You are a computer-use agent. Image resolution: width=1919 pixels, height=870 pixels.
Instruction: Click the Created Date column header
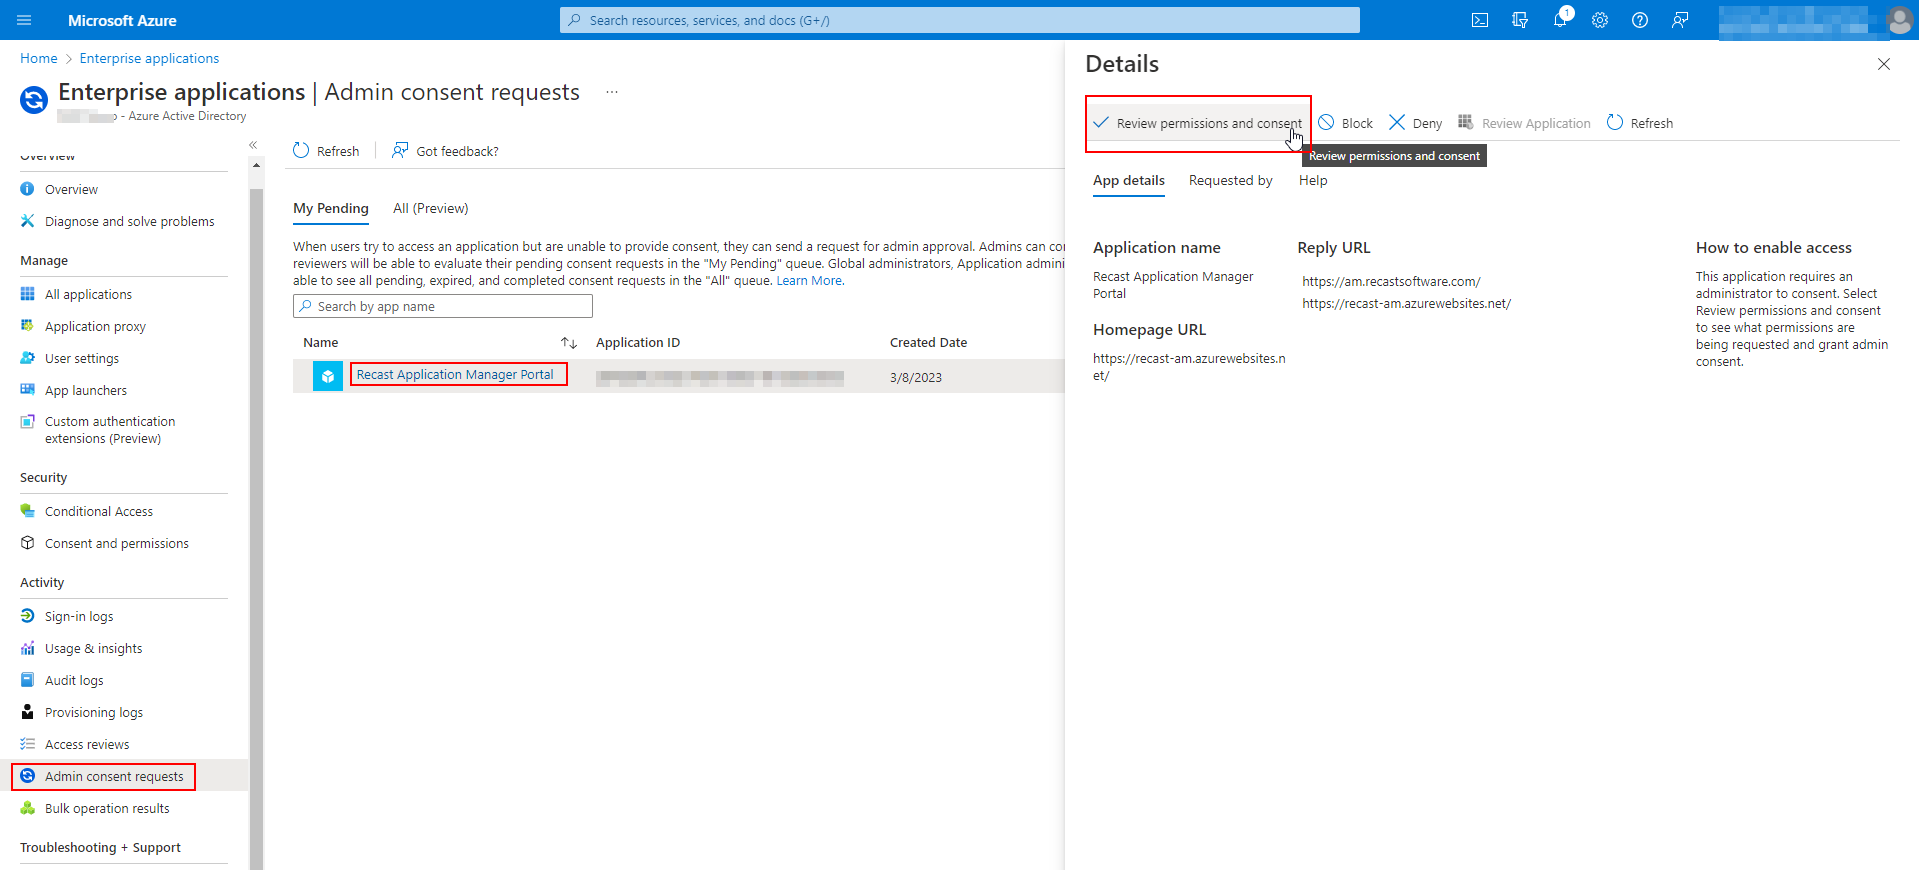pos(928,342)
